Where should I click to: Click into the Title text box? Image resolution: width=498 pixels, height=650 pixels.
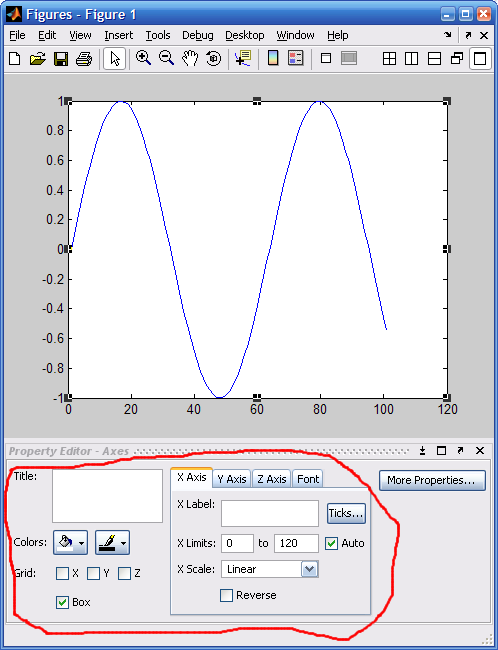coord(107,496)
